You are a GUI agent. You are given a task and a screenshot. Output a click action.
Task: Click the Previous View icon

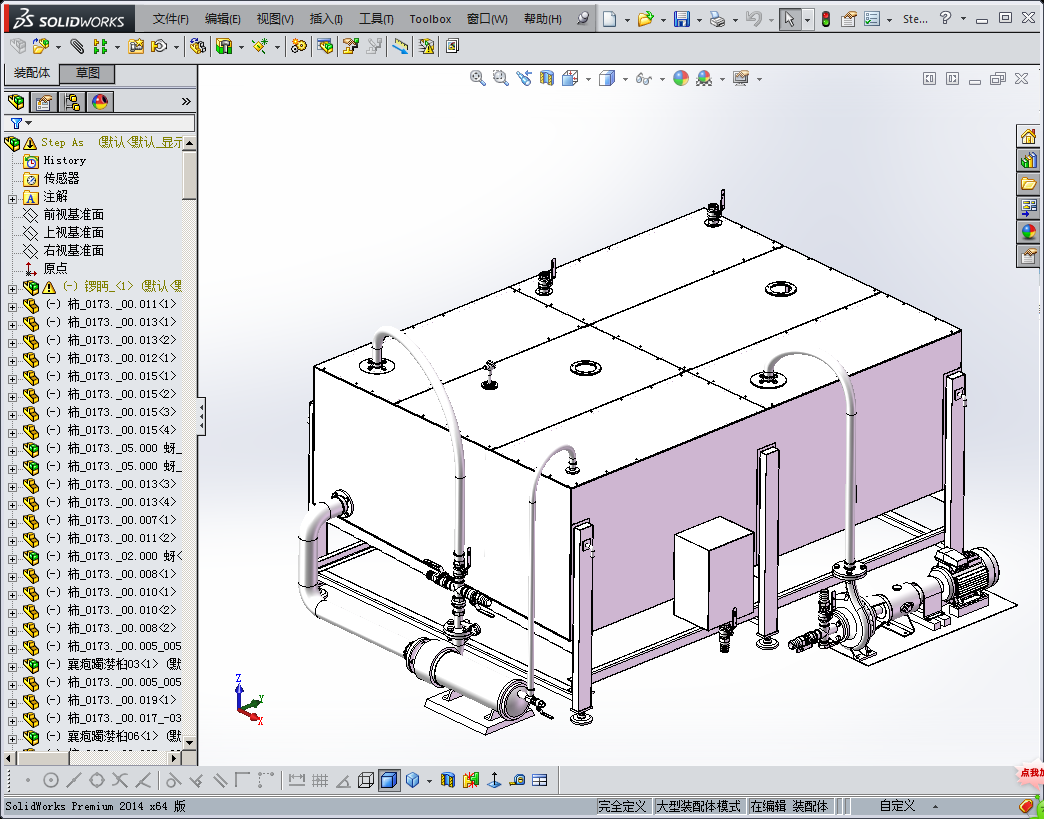(524, 78)
